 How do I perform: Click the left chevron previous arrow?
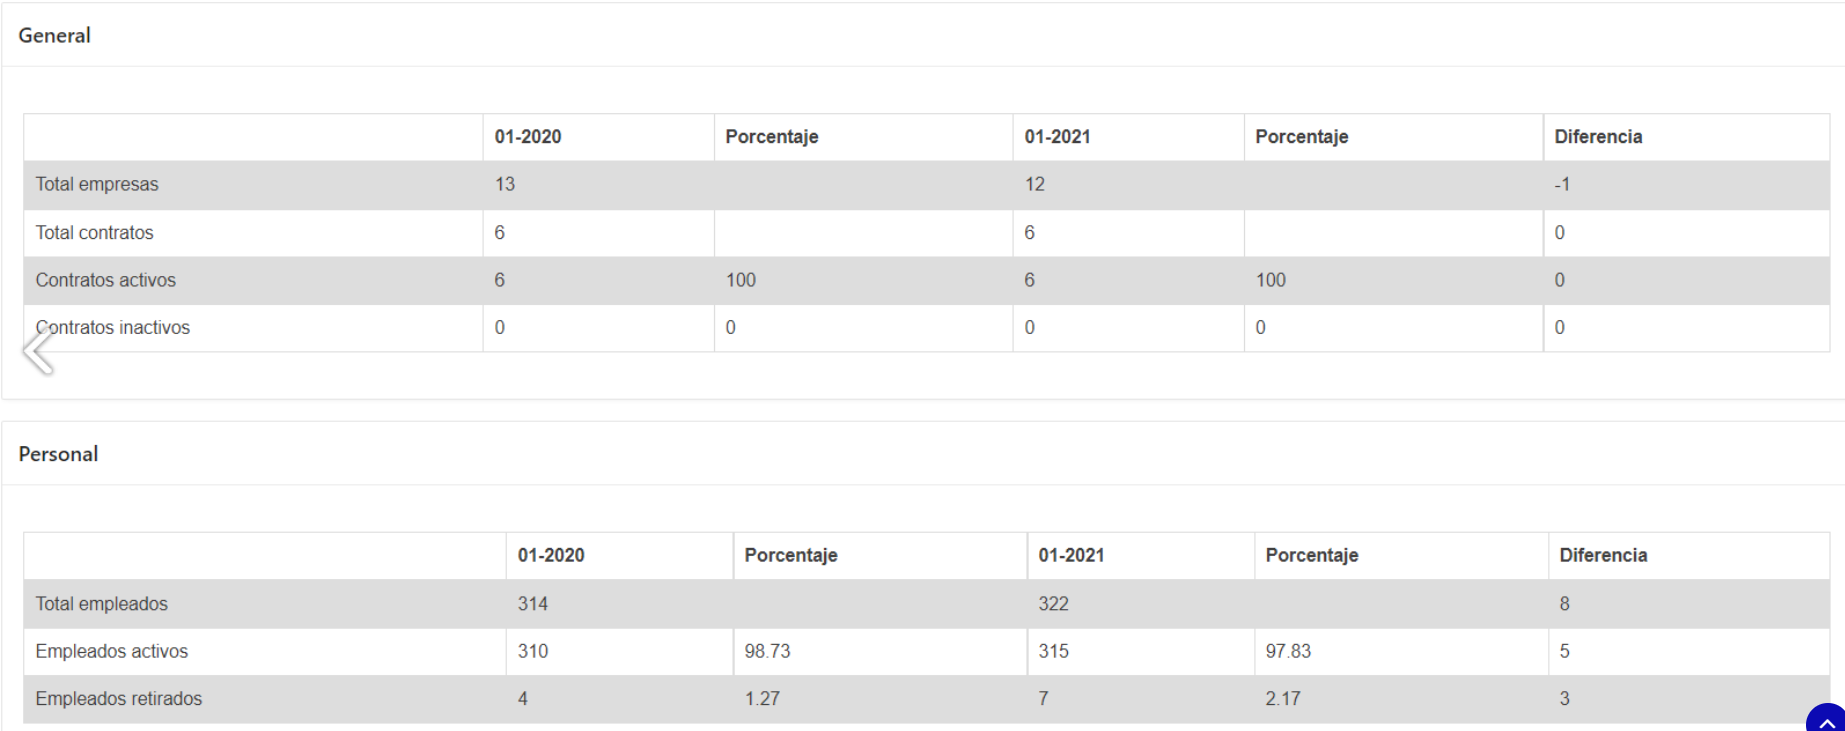click(38, 351)
